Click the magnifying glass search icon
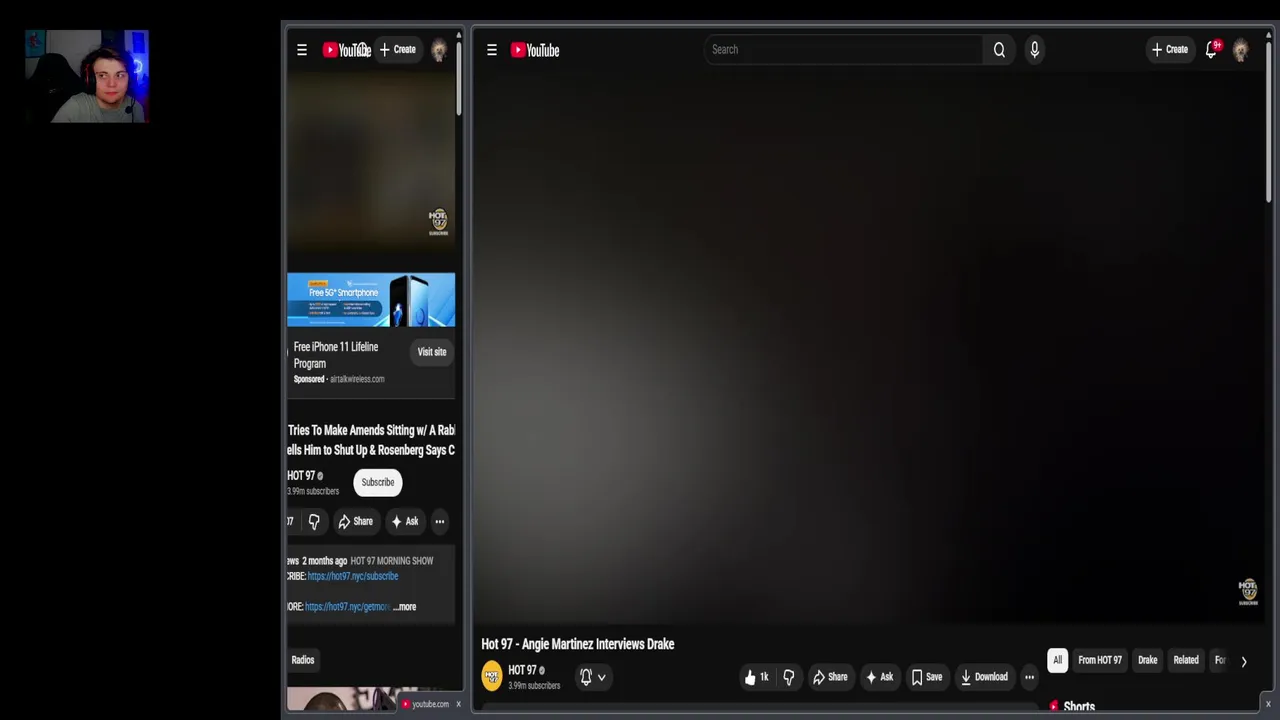 click(x=999, y=49)
